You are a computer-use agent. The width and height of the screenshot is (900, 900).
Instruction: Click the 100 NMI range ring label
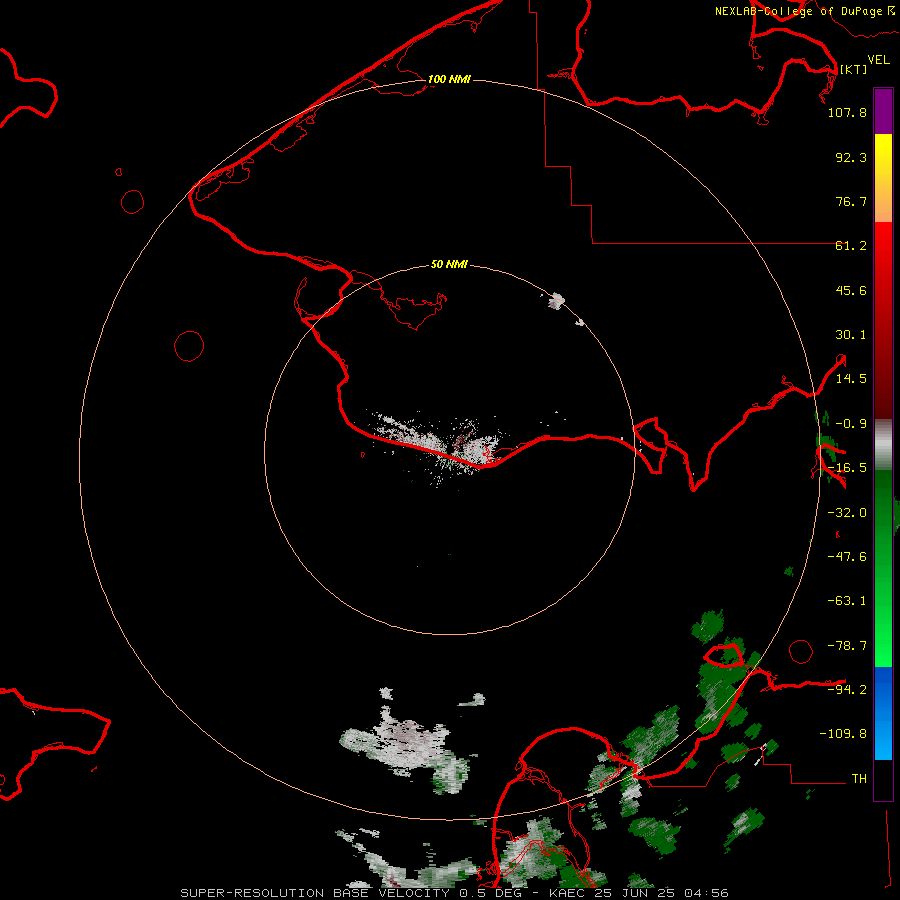click(449, 79)
